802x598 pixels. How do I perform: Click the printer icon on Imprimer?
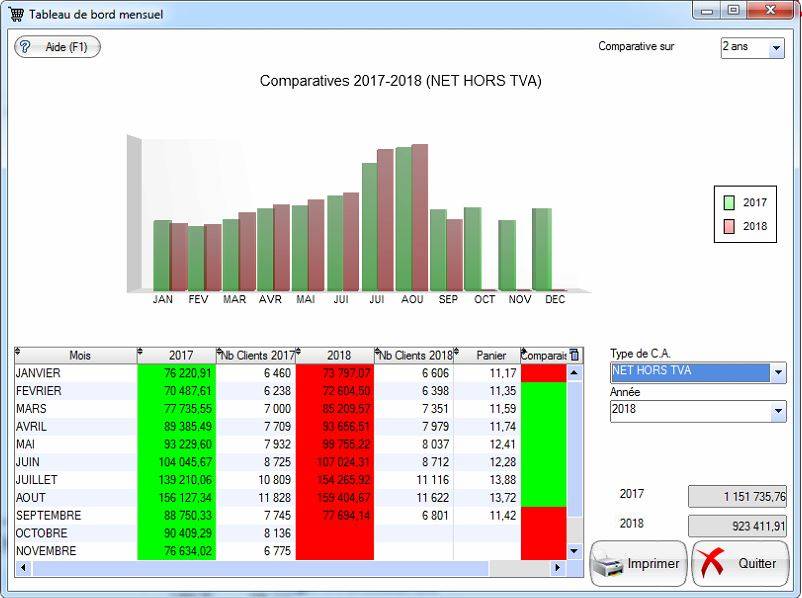609,564
